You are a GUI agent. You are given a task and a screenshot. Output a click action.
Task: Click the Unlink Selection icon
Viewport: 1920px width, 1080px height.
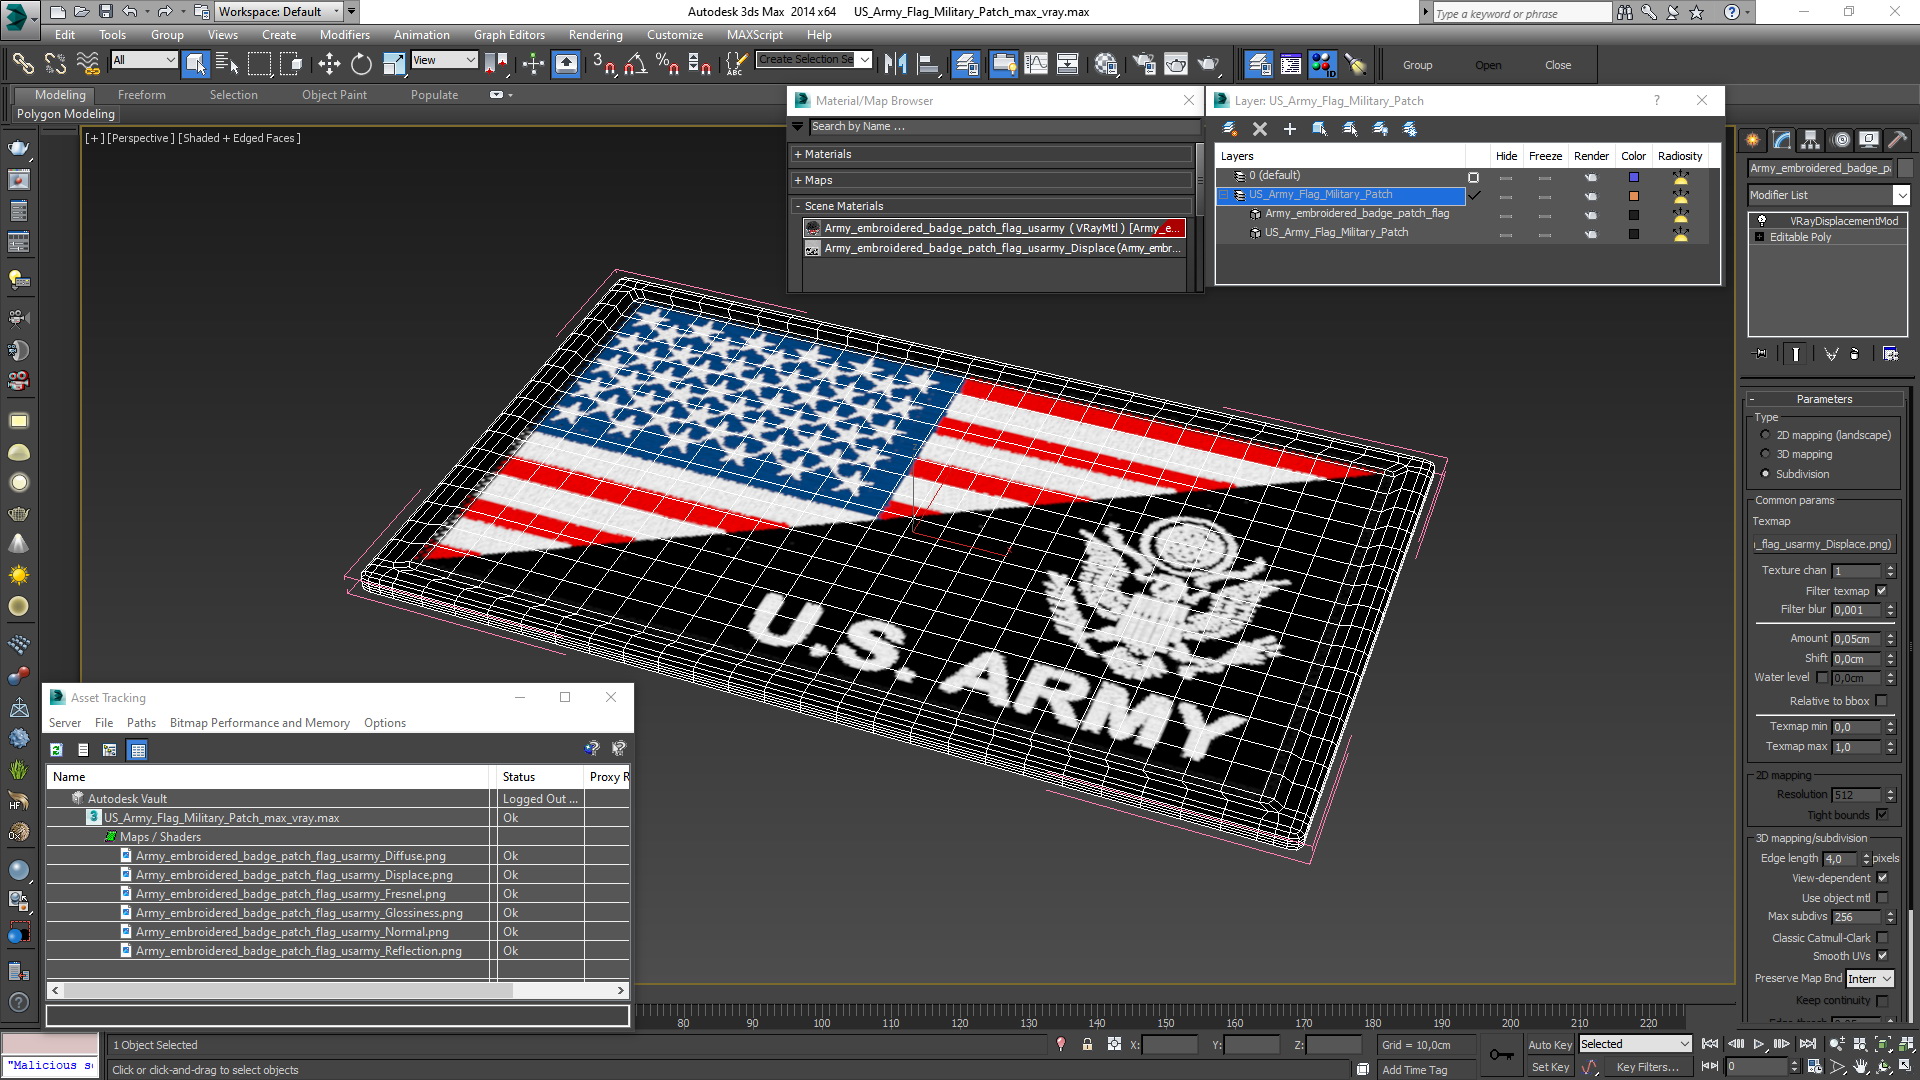tap(55, 64)
